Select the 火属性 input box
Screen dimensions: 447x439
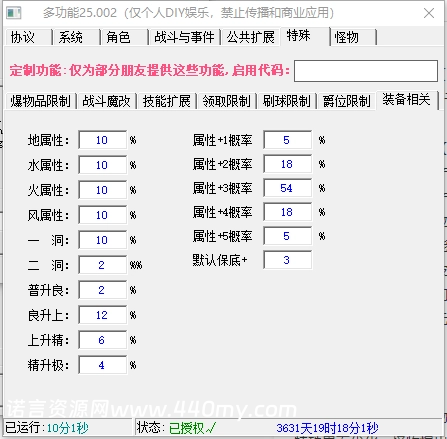pos(102,190)
